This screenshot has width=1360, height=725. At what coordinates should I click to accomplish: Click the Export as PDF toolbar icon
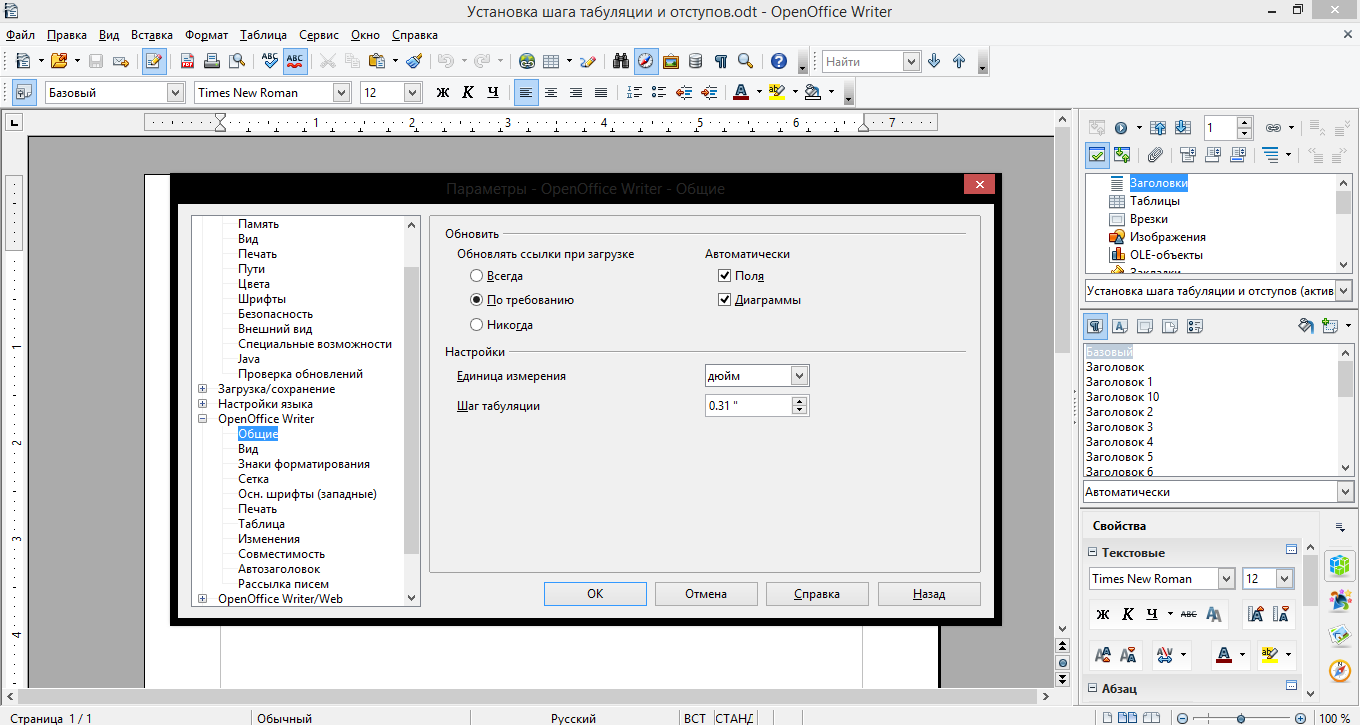coord(187,61)
